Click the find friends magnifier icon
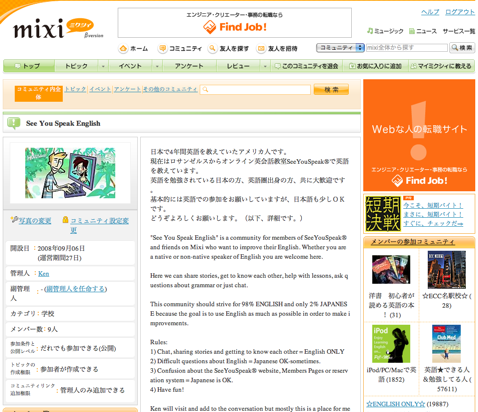This screenshot has height=412, width=478. point(212,48)
